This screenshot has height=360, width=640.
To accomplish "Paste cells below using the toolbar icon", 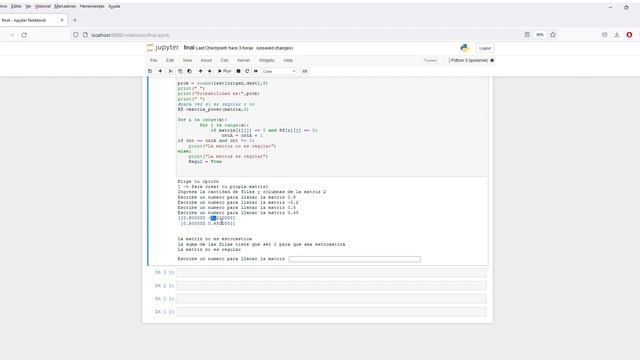I will 189,71.
